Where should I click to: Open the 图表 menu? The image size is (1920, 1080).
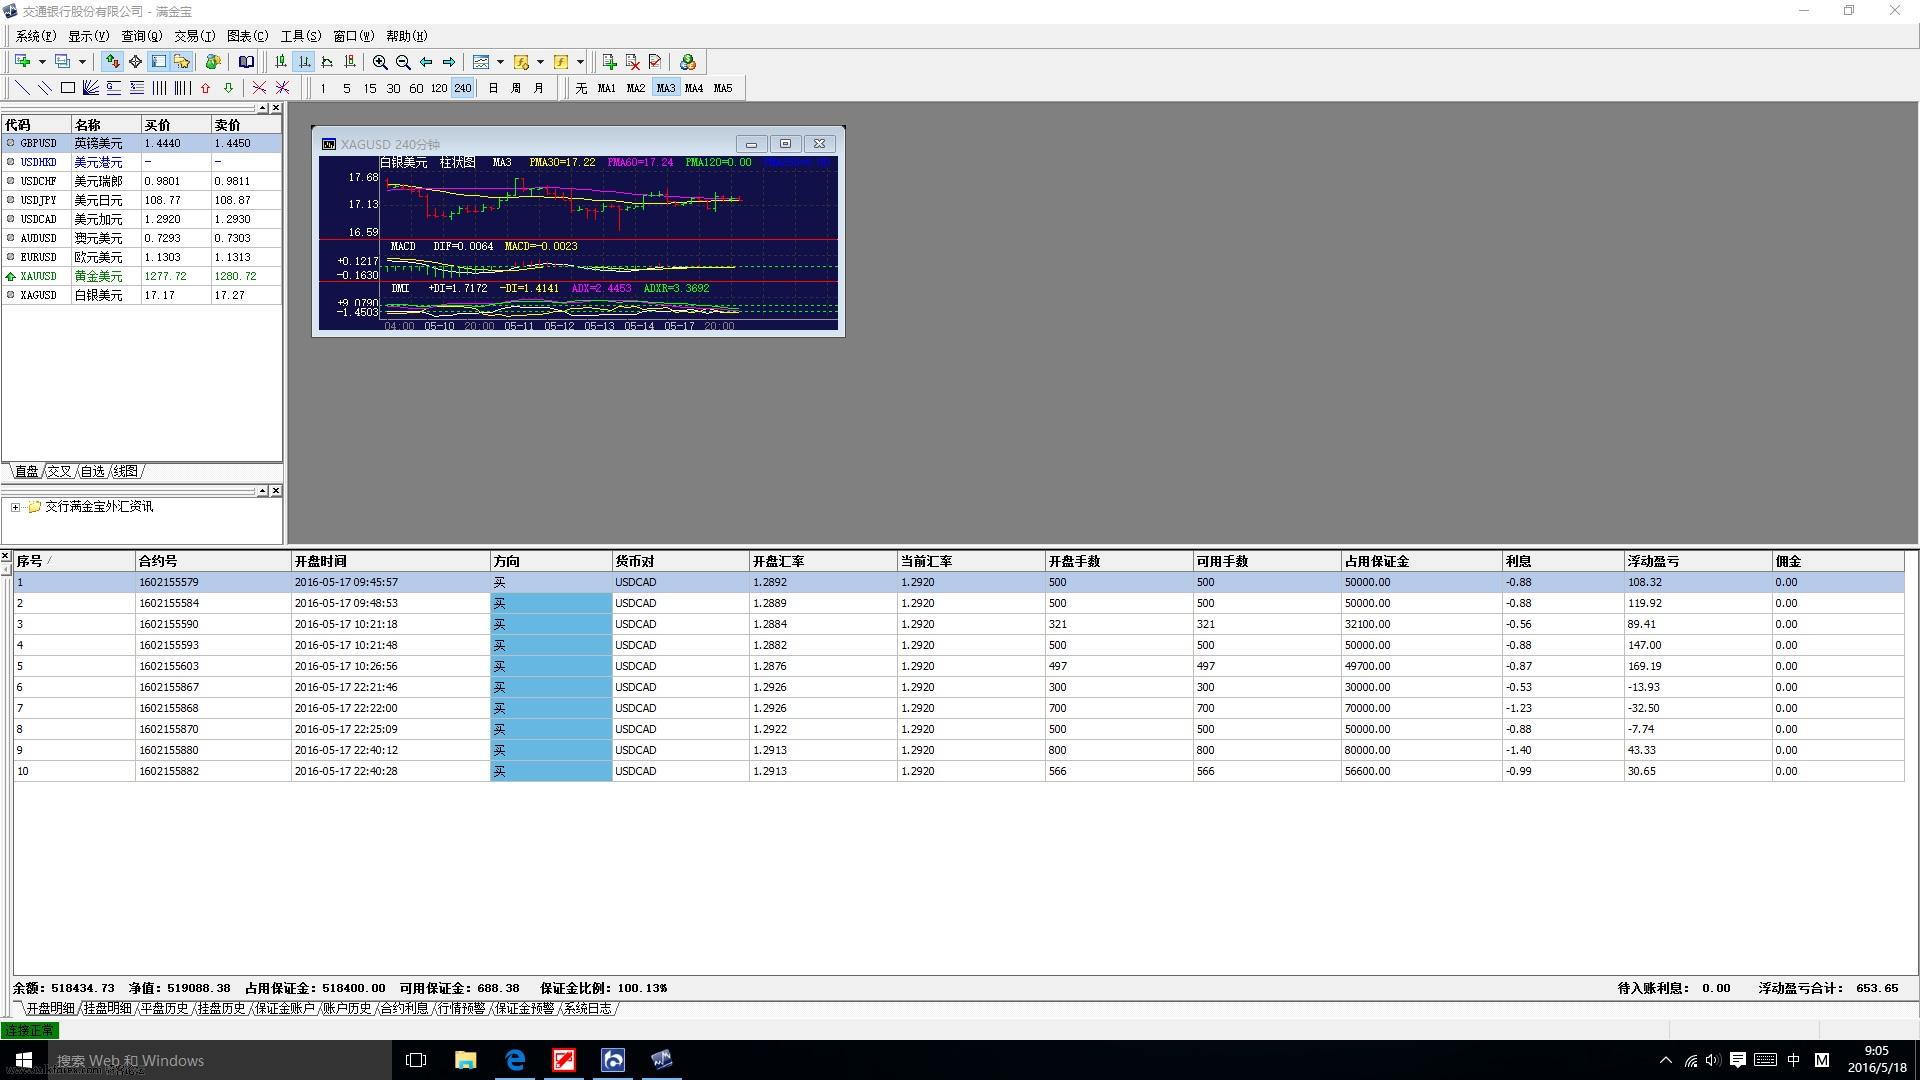(247, 36)
